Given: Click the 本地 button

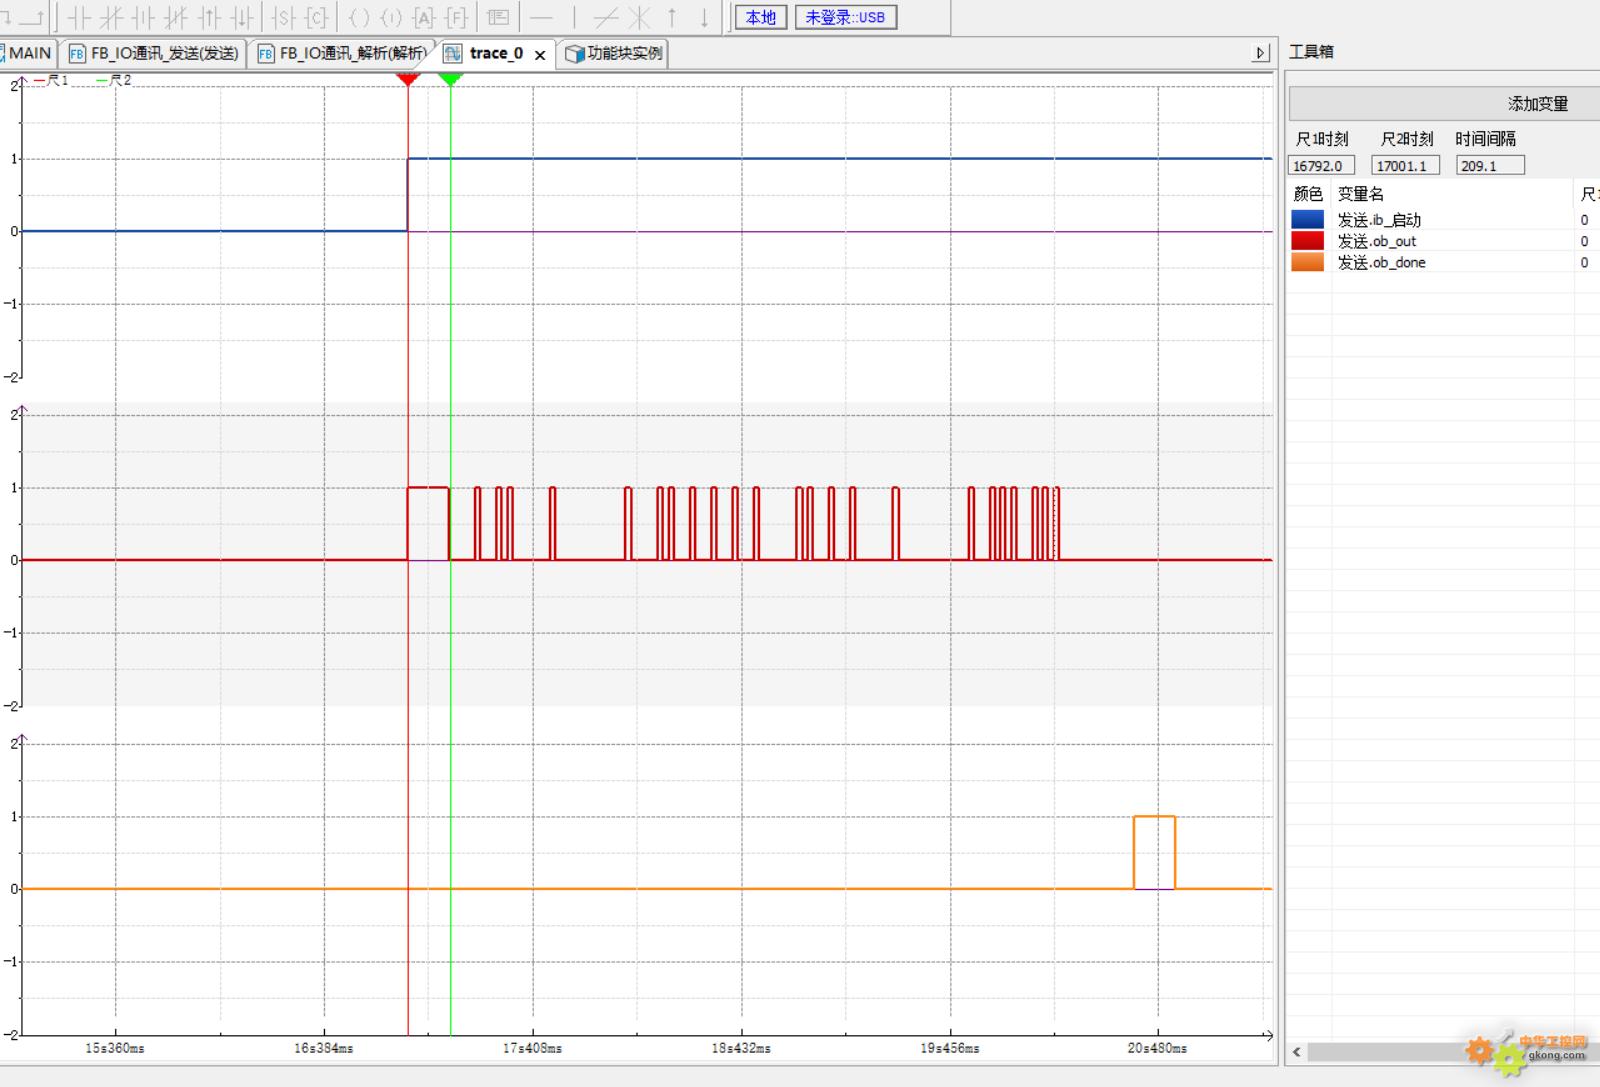Looking at the screenshot, I should [x=761, y=17].
